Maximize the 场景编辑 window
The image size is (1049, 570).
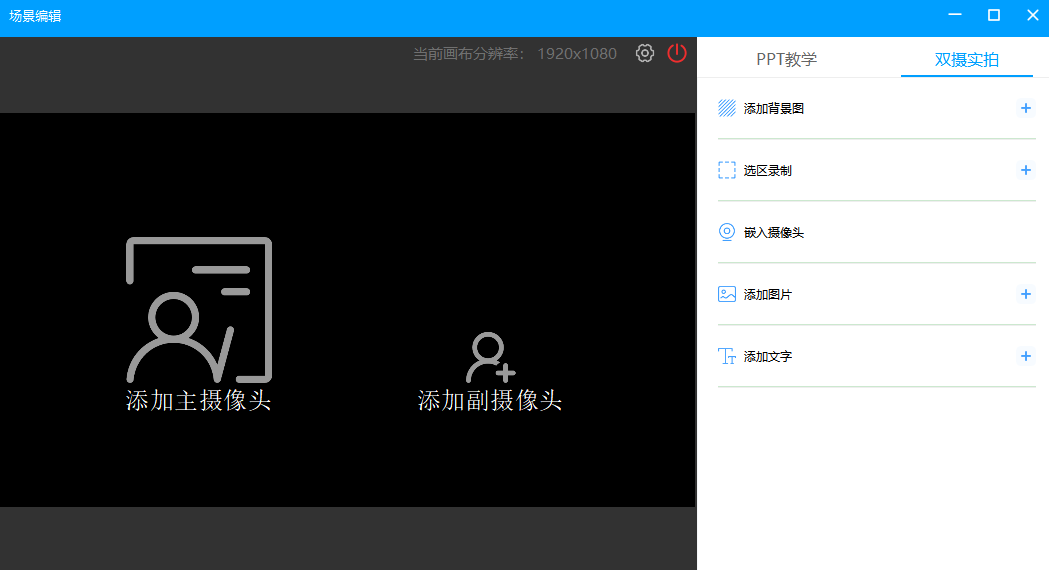click(993, 15)
